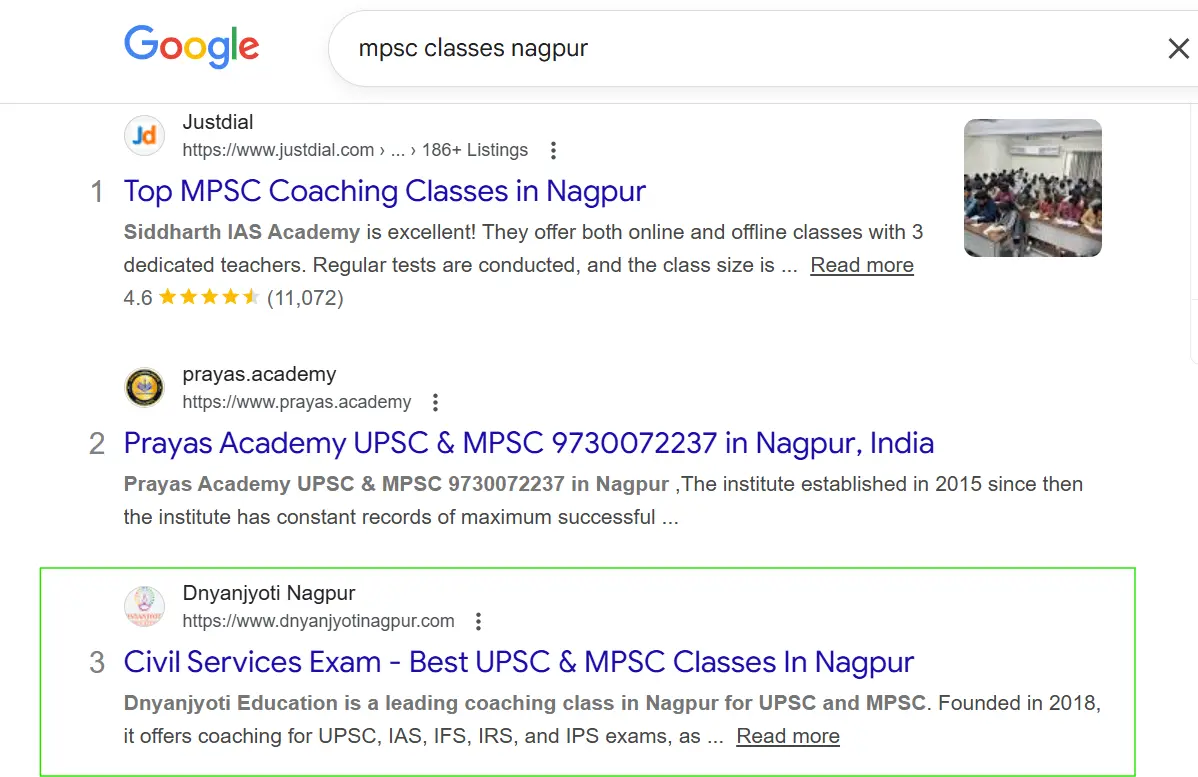Click the Dnyanjyoti Nagpur site name
Viewport: 1198px width, 777px height.
pyautogui.click(x=268, y=593)
